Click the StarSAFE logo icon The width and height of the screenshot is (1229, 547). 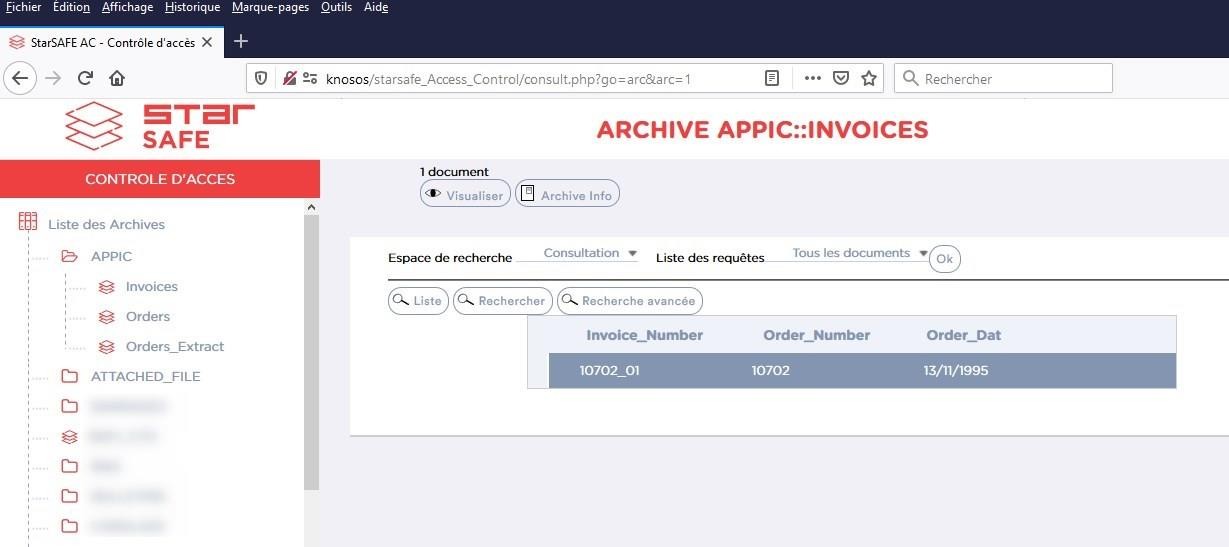click(93, 127)
